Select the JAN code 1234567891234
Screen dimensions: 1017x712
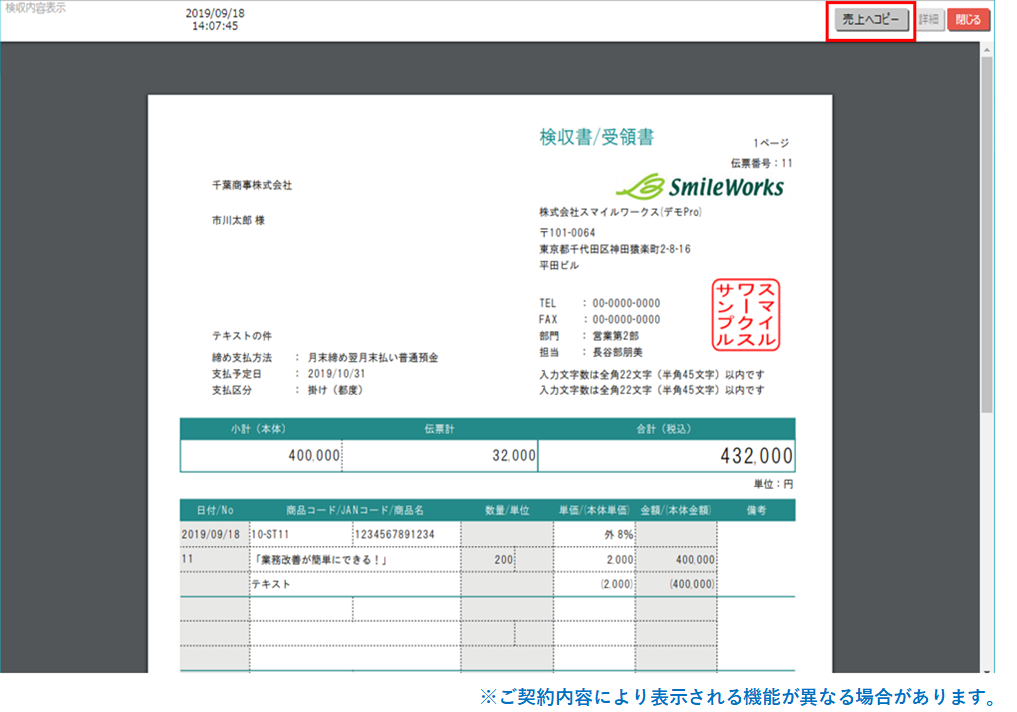point(394,534)
